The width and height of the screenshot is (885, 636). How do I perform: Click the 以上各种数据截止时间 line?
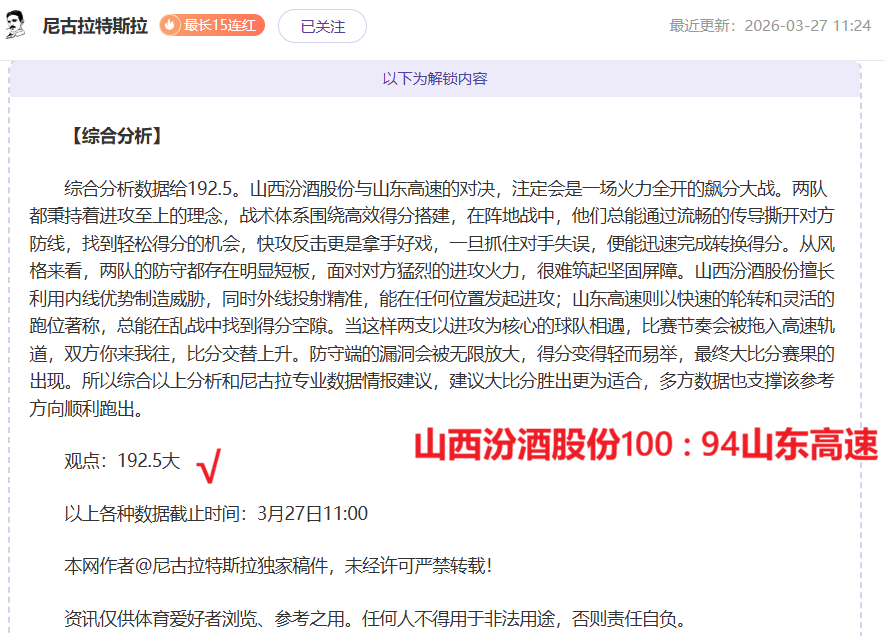tap(216, 514)
